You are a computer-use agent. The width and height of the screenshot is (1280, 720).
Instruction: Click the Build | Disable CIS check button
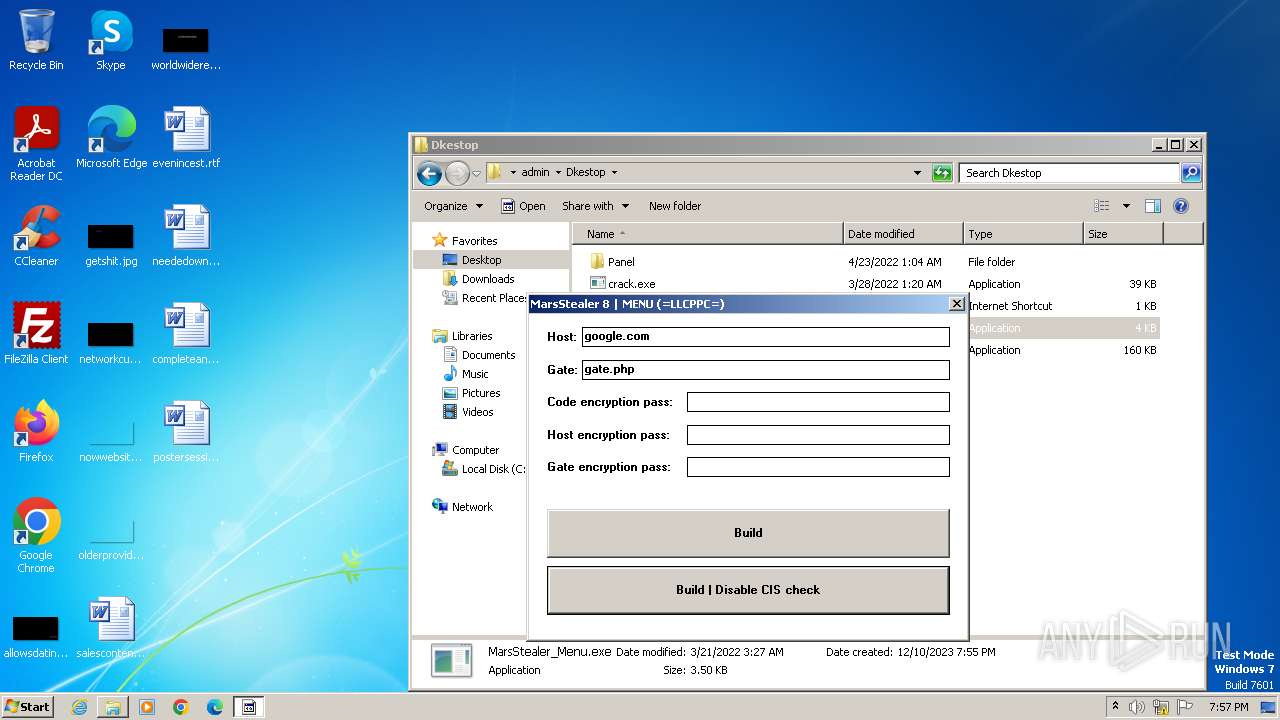(748, 590)
